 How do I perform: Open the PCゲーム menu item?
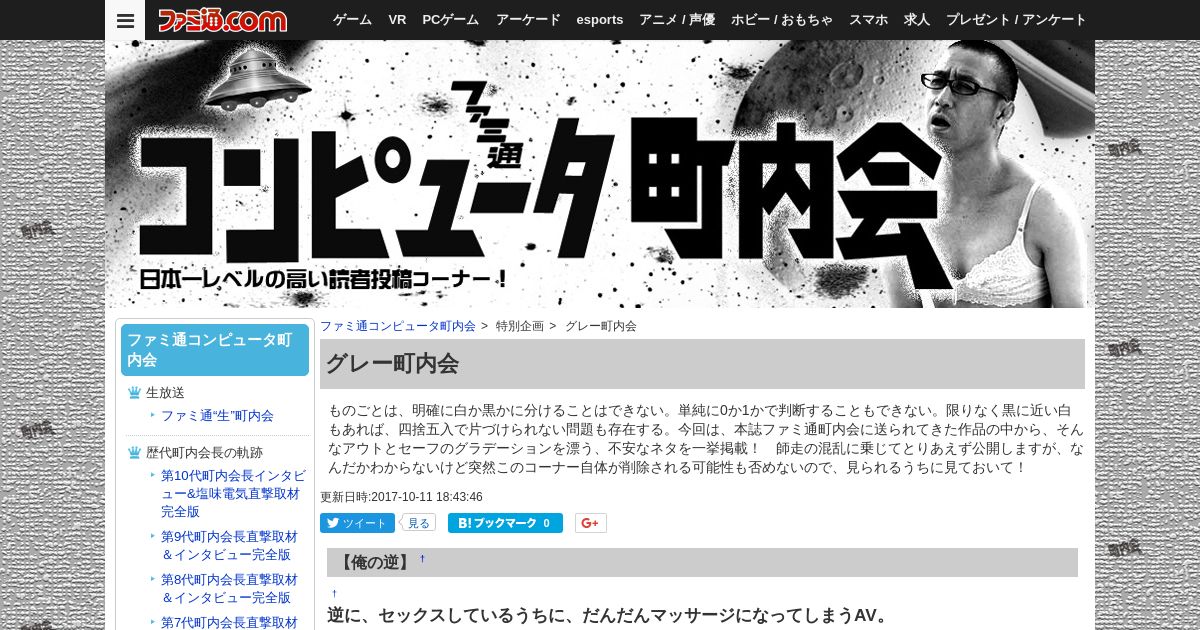tap(451, 20)
